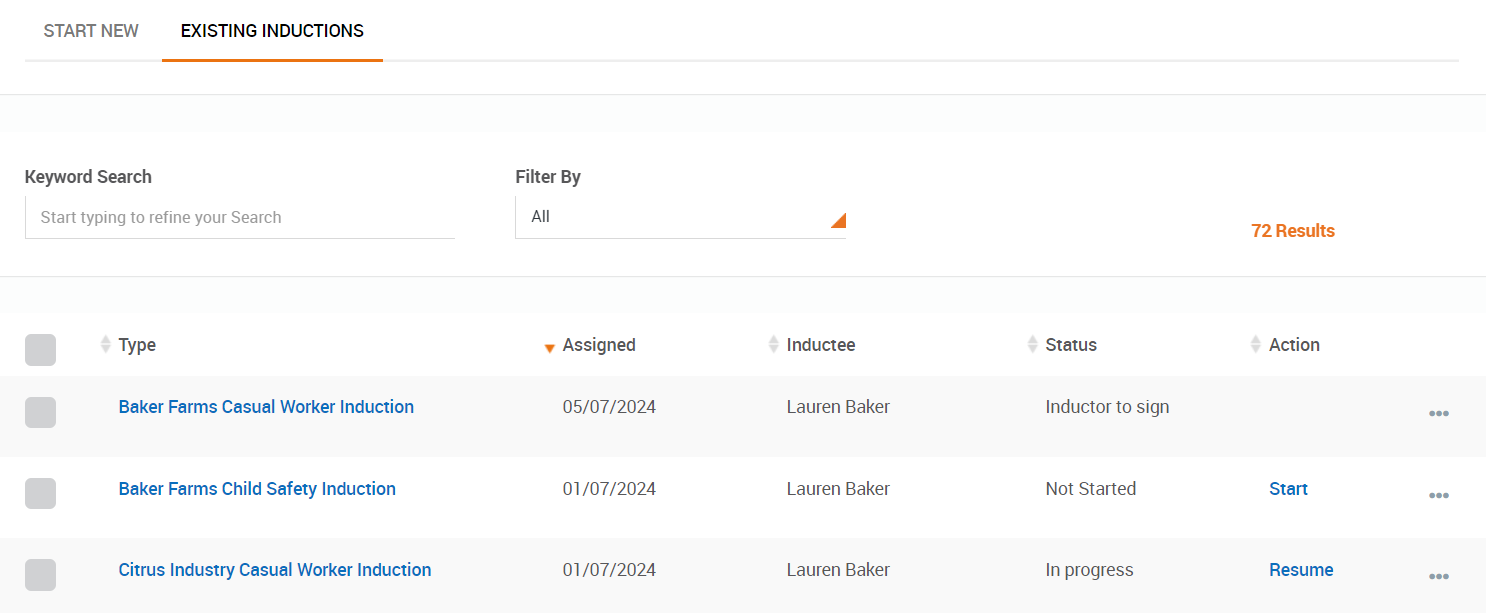1486x613 pixels.
Task: Open the Baker Farms Casual Worker Induction details
Action: pyautogui.click(x=266, y=406)
